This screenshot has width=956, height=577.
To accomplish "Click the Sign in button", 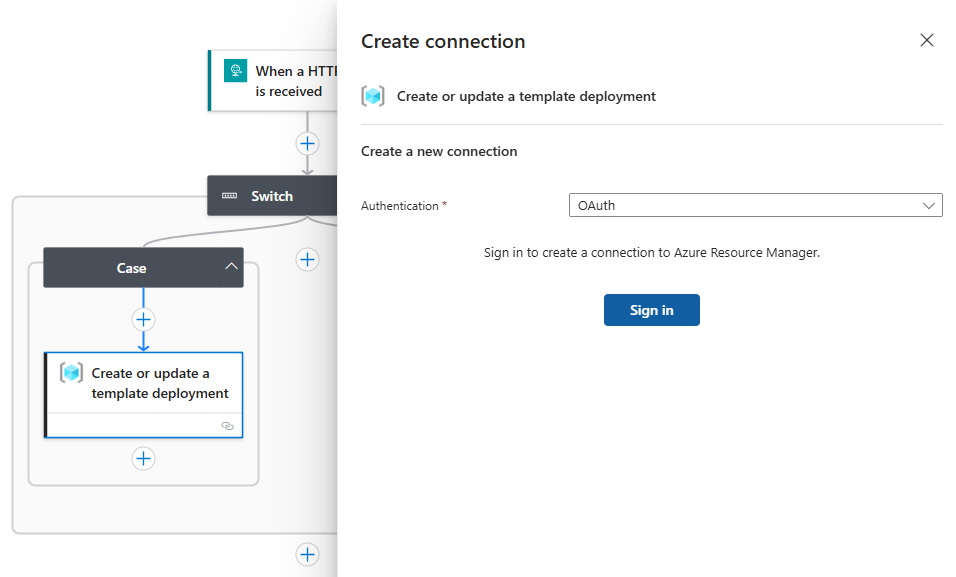I will [x=651, y=310].
